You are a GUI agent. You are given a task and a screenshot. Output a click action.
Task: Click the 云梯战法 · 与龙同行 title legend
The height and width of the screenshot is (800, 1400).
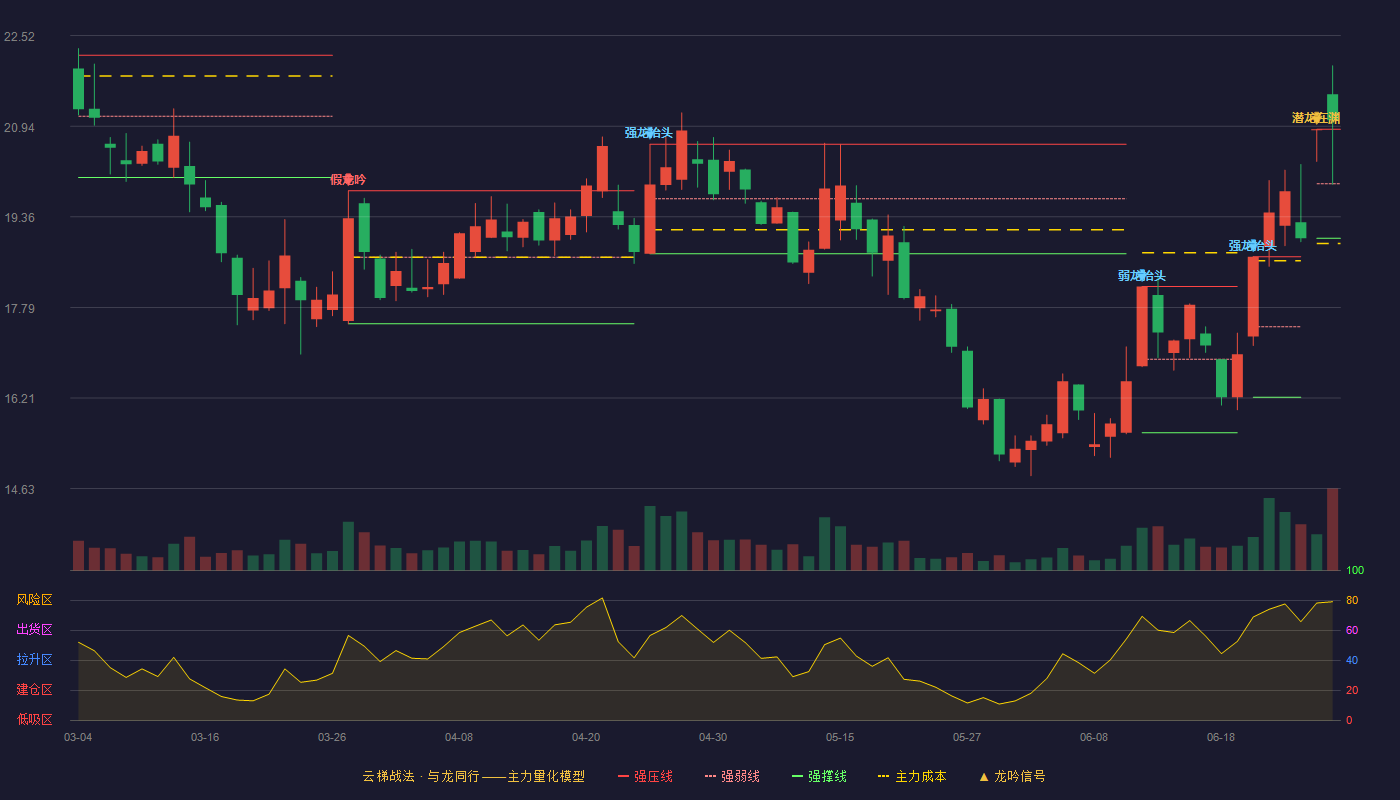coord(474,776)
